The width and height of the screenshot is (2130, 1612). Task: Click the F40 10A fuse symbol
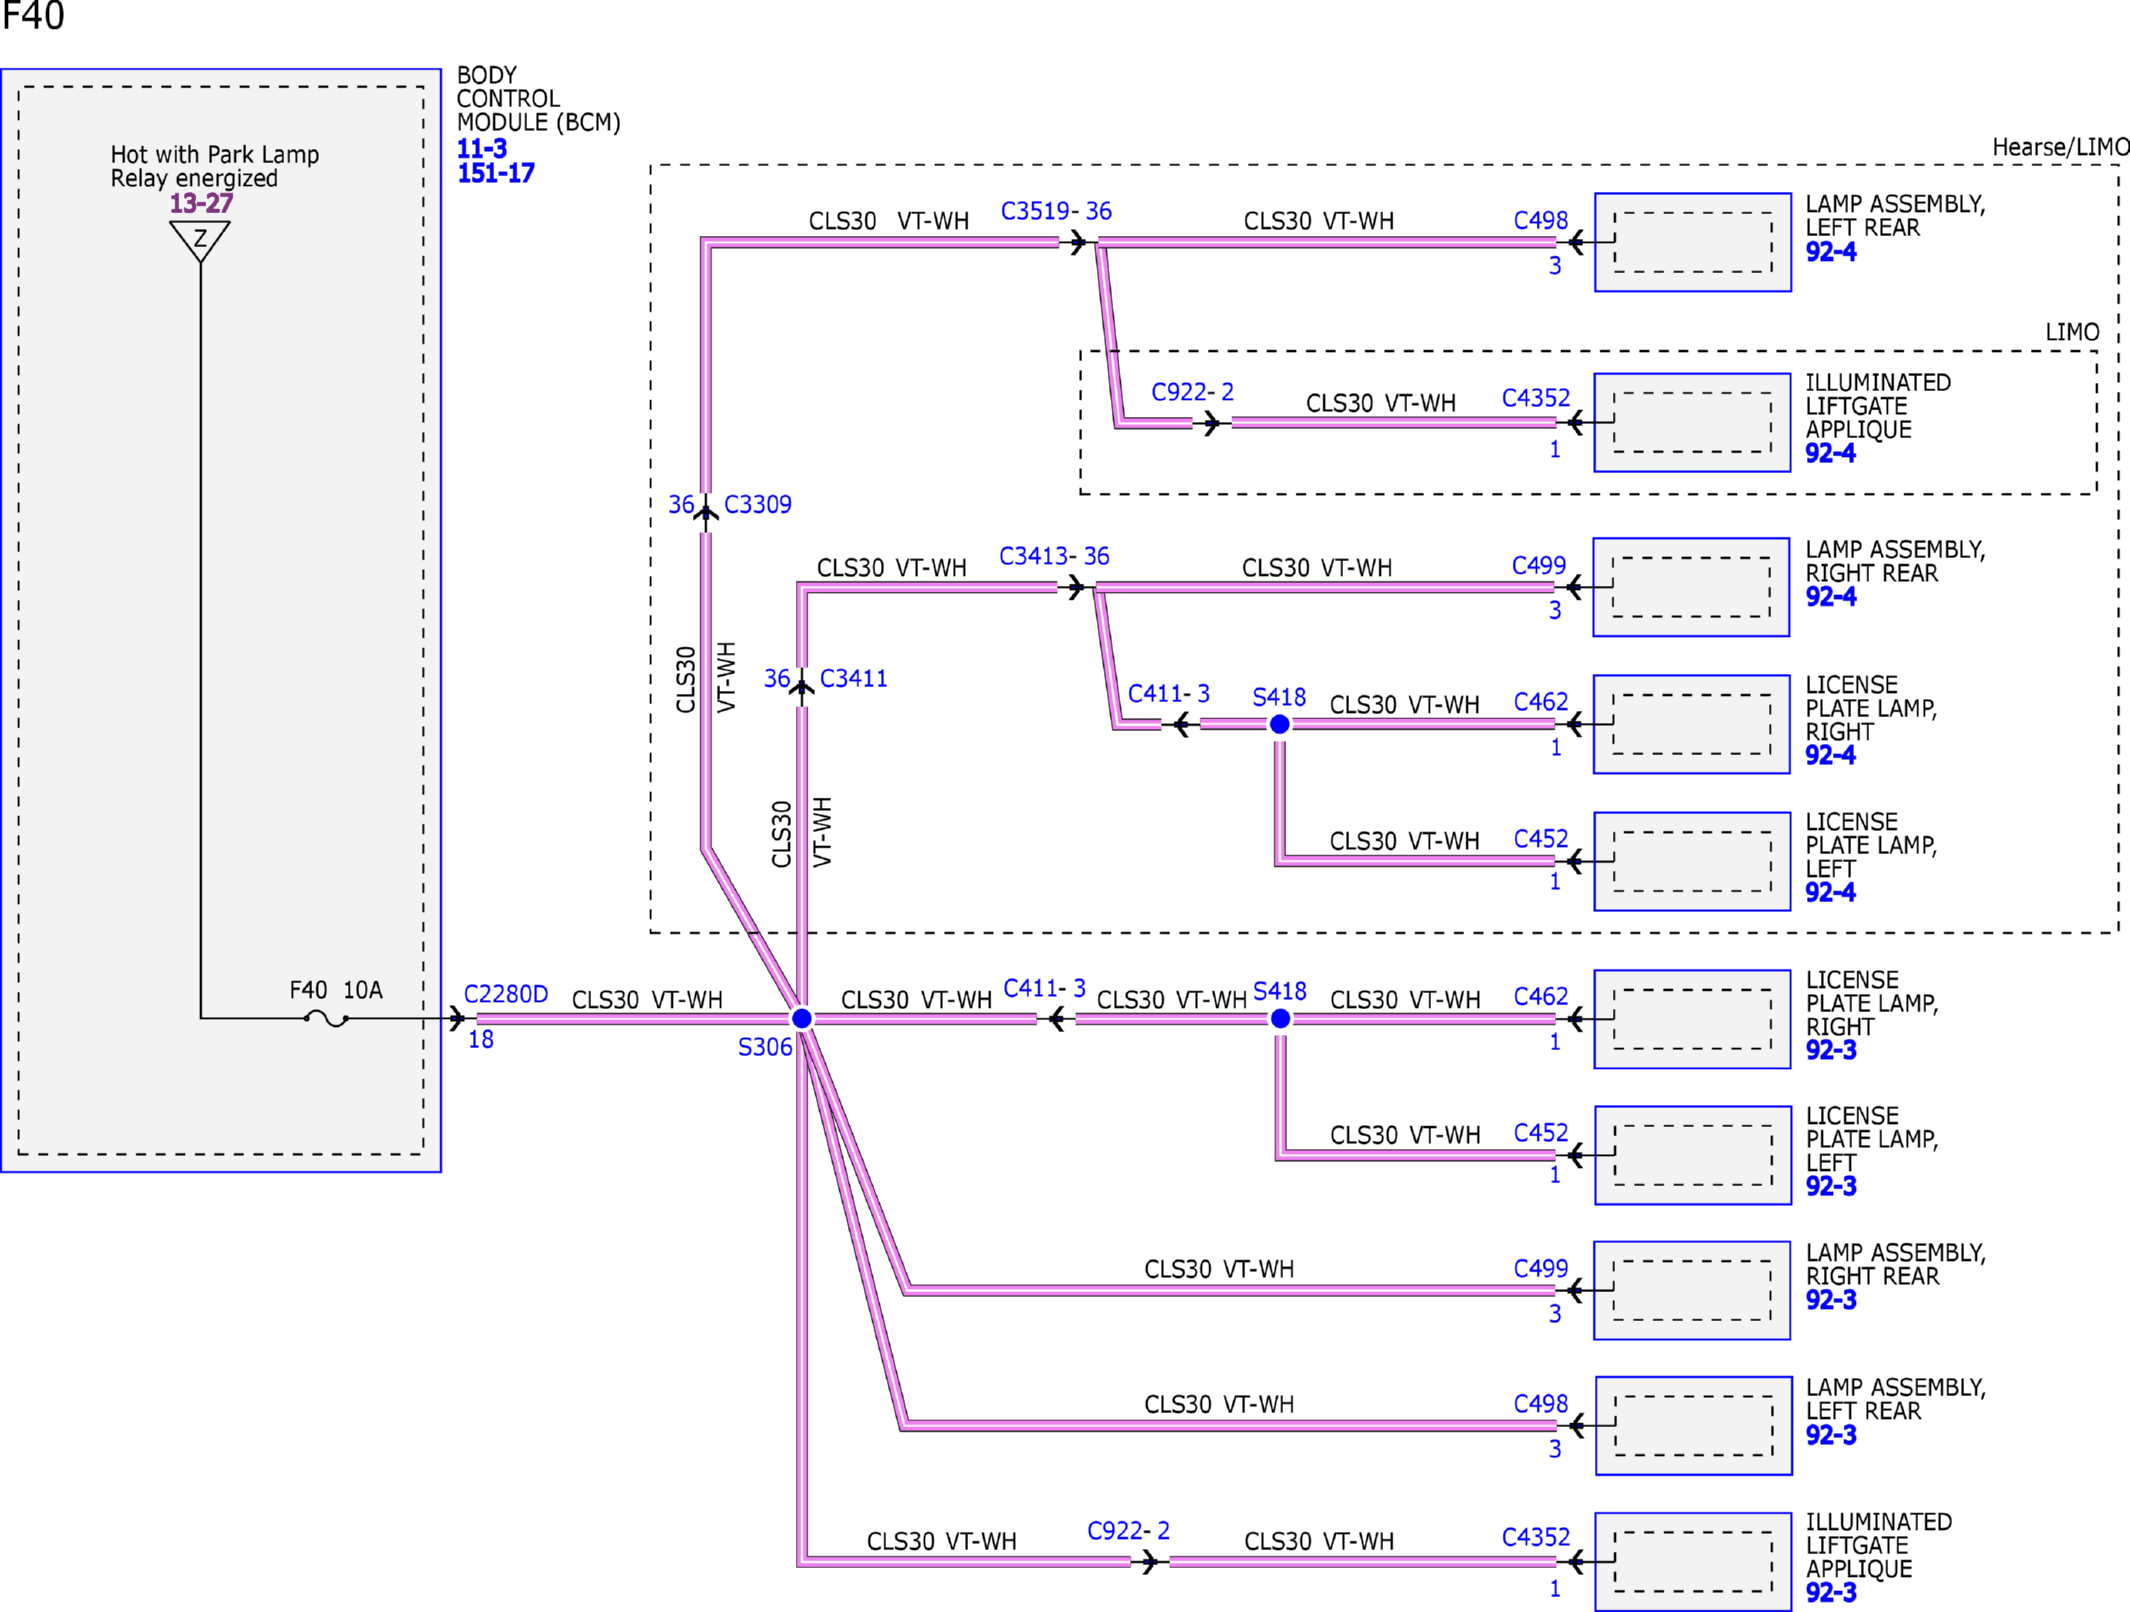tap(326, 1018)
